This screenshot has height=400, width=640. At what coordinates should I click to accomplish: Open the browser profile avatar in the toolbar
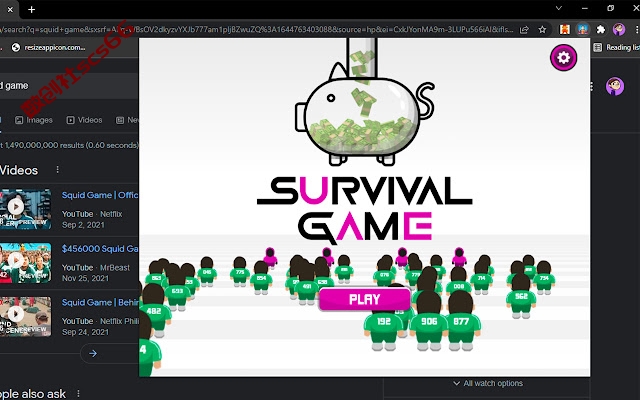619,29
